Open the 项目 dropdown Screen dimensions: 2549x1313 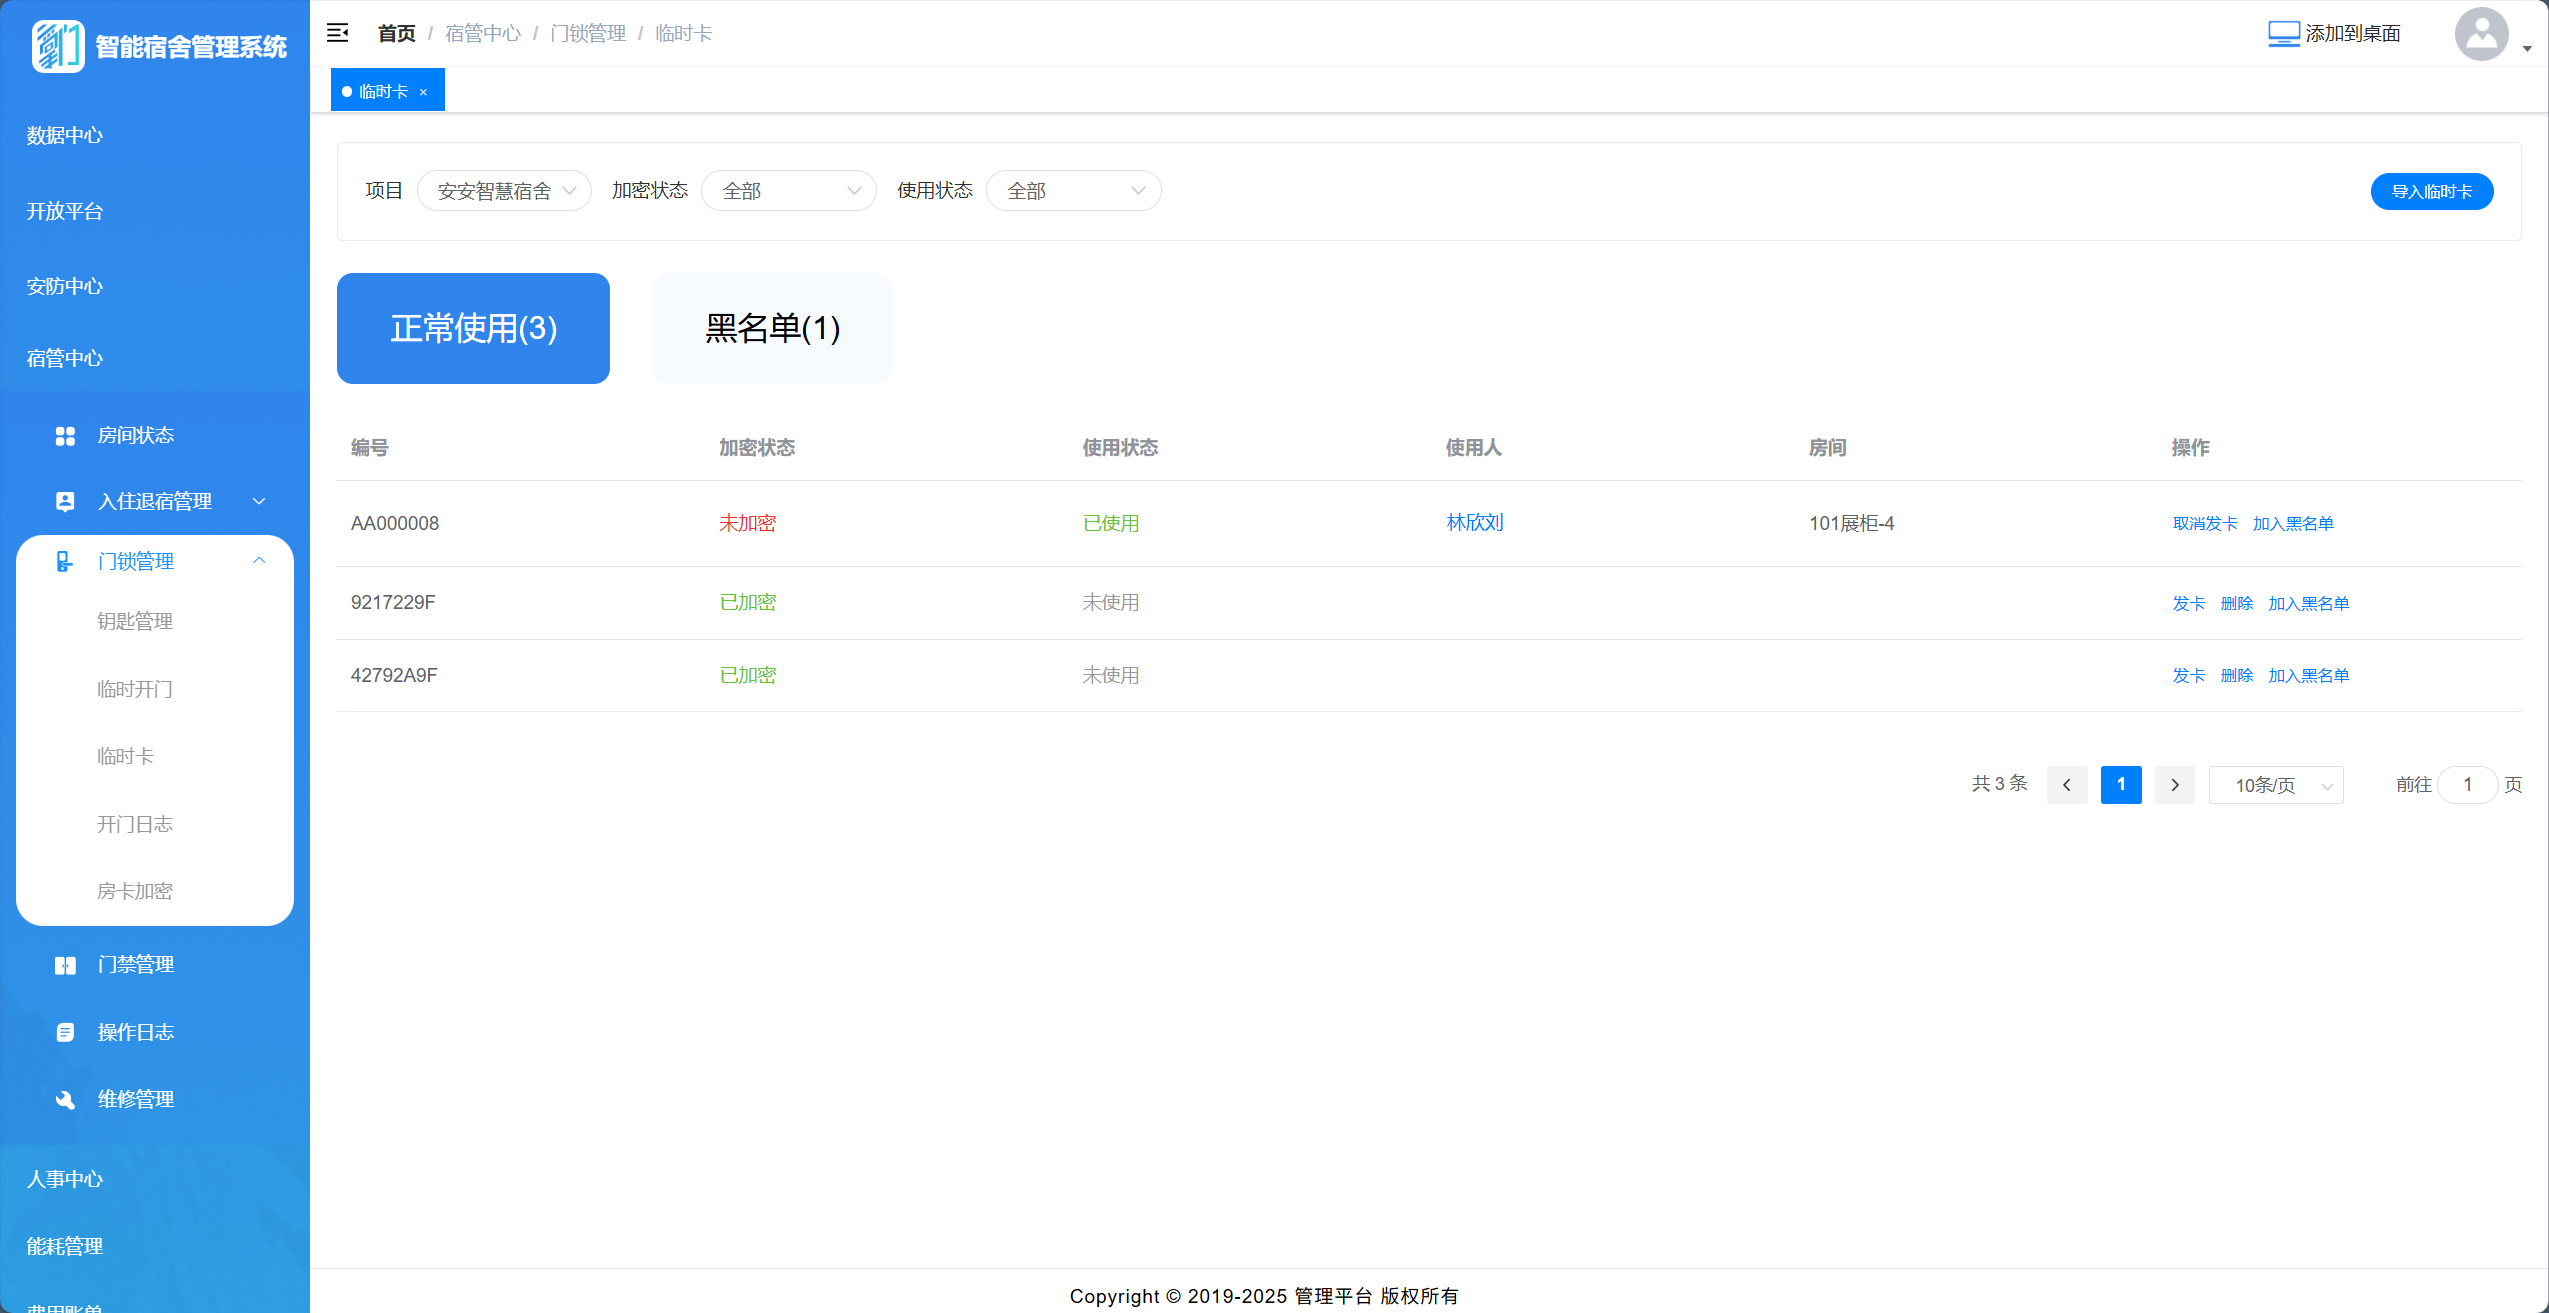point(504,190)
